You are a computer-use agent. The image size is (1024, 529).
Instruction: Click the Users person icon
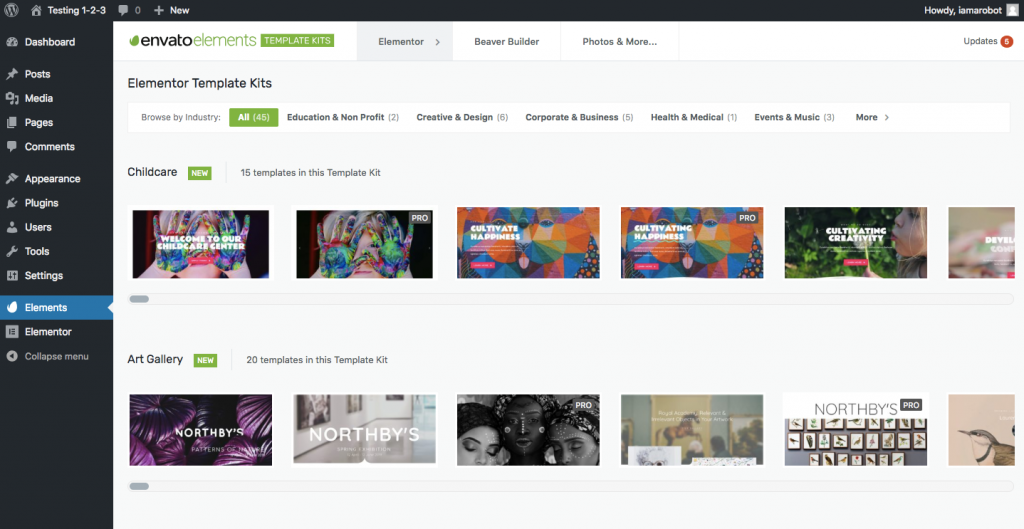pos(12,227)
